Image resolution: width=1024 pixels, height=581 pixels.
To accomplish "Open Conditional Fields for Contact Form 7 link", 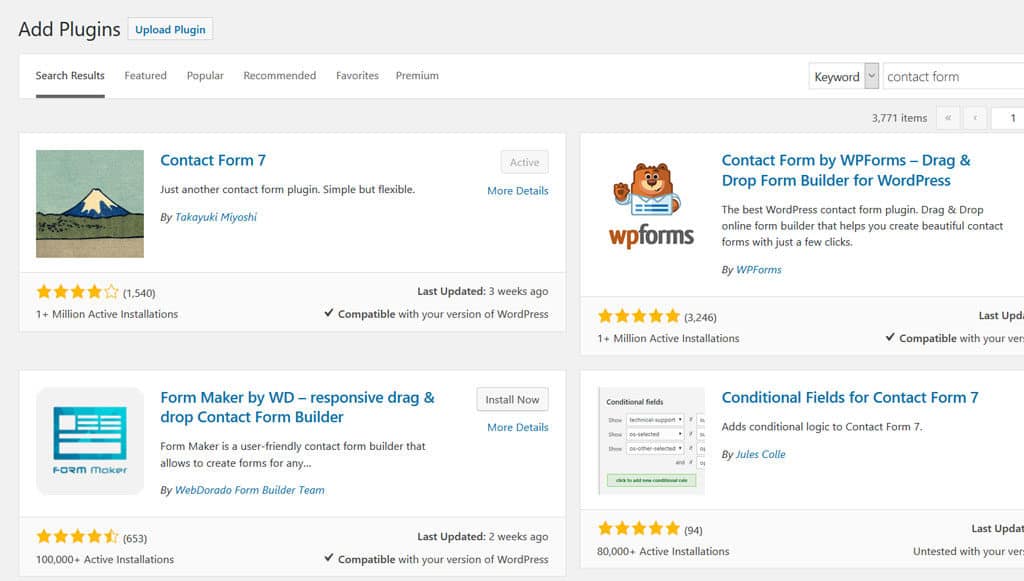I will [850, 398].
